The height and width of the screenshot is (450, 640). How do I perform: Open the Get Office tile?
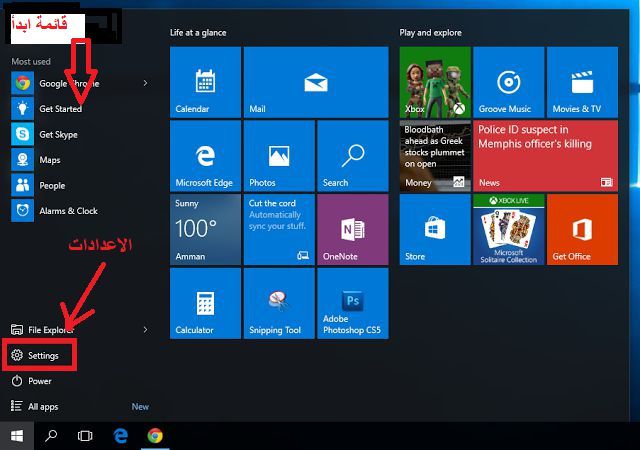(x=582, y=229)
